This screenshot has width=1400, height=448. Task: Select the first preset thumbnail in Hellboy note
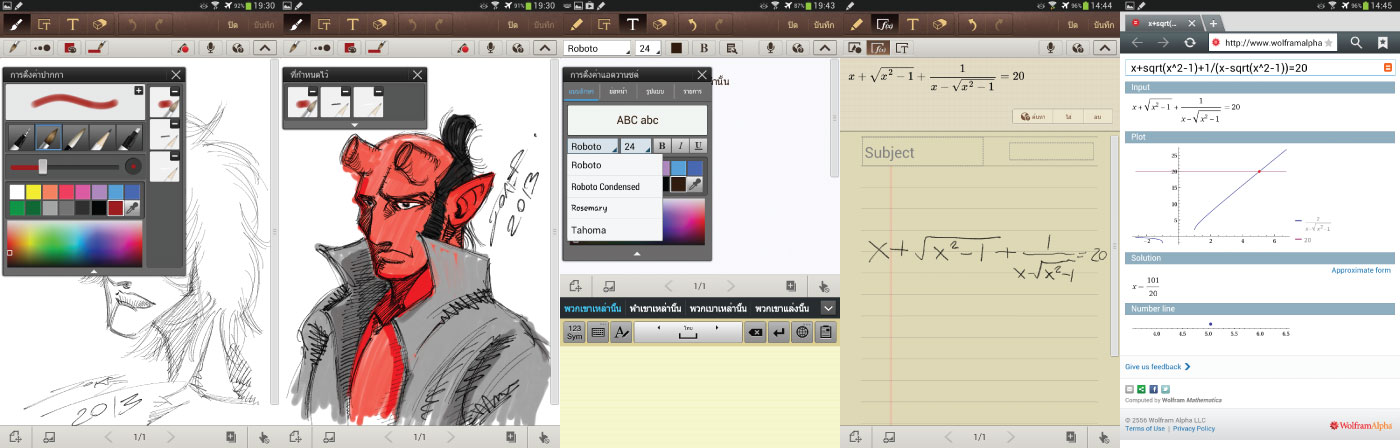(x=303, y=100)
